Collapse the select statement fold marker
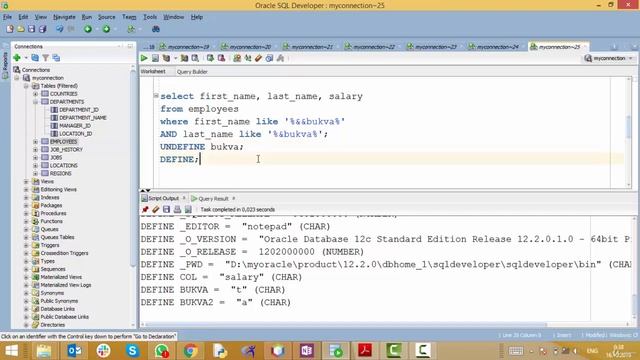This screenshot has width=640, height=360. (156, 96)
